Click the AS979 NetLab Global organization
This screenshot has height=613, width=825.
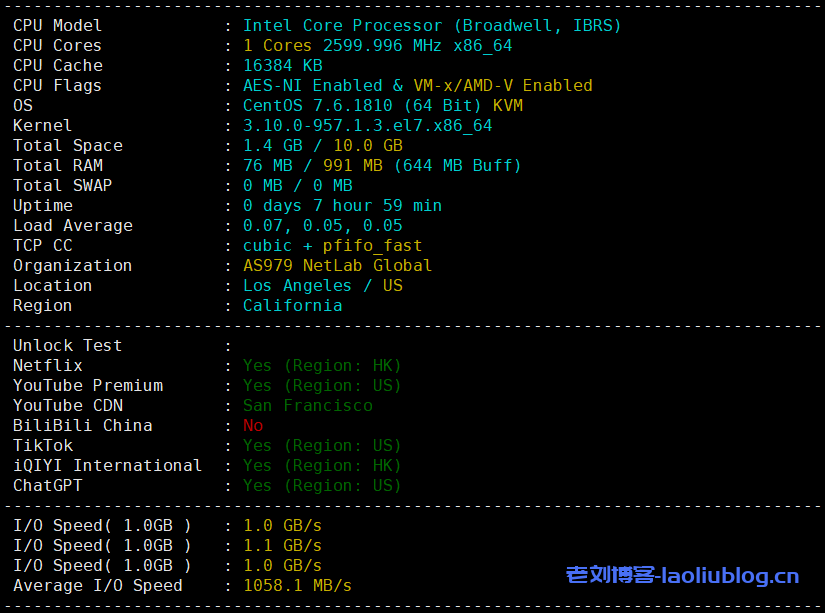[x=337, y=266]
